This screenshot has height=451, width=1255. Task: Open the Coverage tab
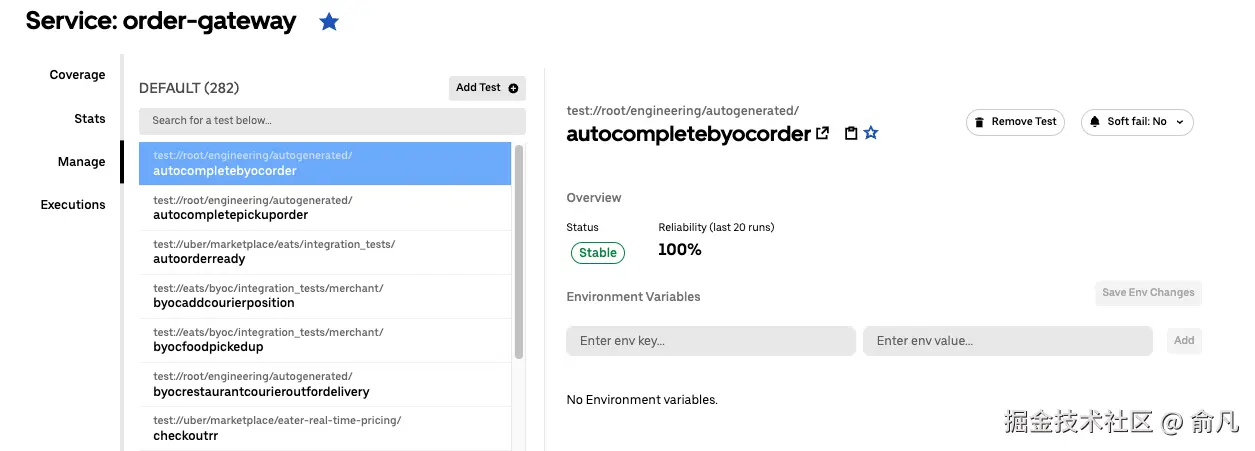[x=77, y=75]
